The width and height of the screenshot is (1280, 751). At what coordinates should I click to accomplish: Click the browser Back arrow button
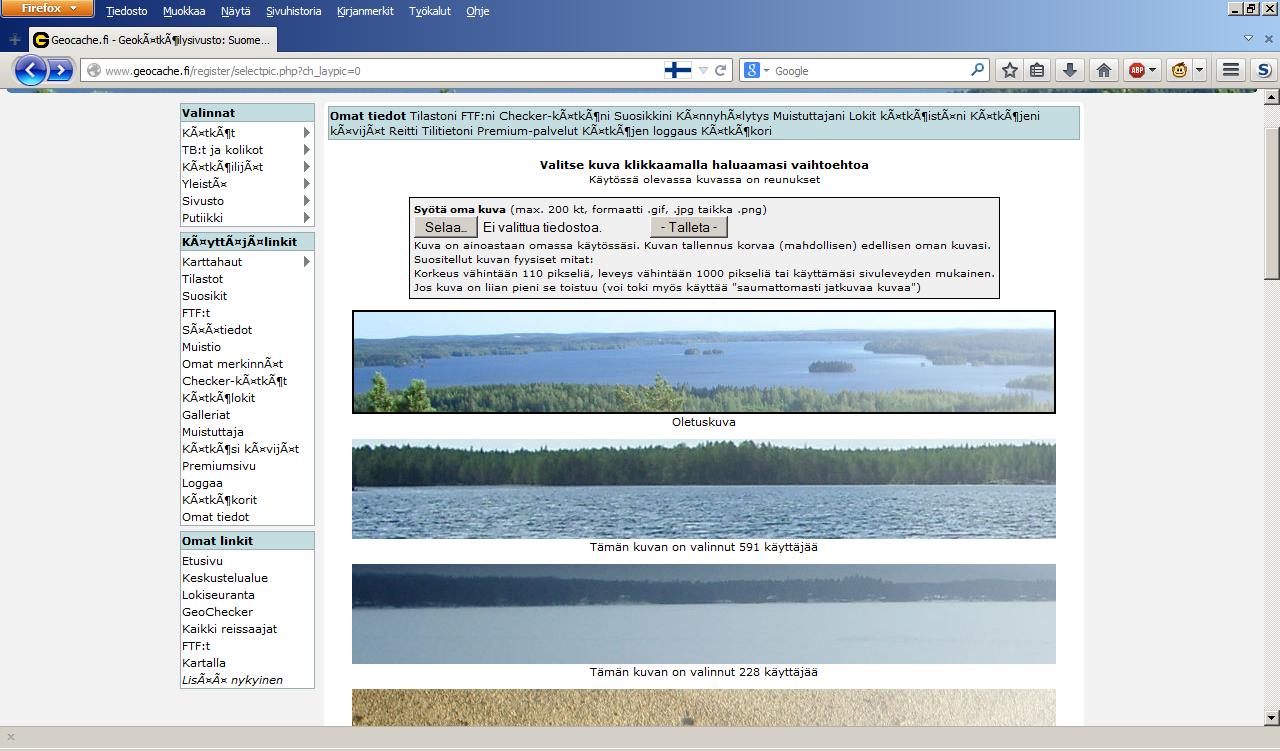(x=30, y=70)
